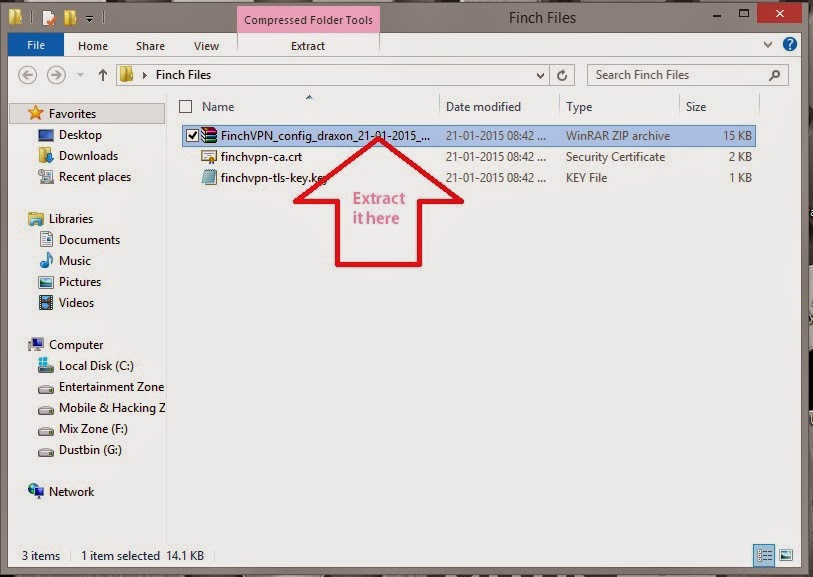This screenshot has width=813, height=577.
Task: Click the folder icon in address bar
Action: [126, 75]
